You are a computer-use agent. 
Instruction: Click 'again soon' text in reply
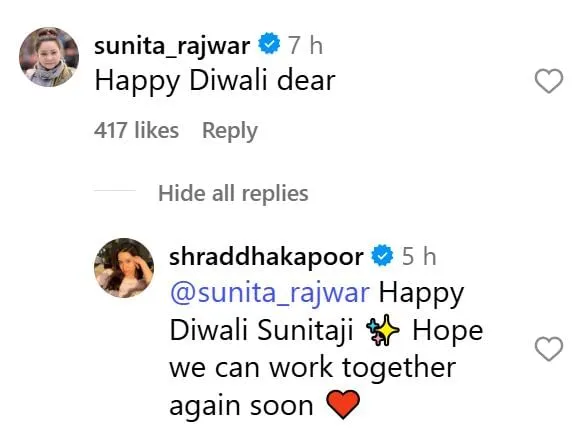[x=241, y=406]
